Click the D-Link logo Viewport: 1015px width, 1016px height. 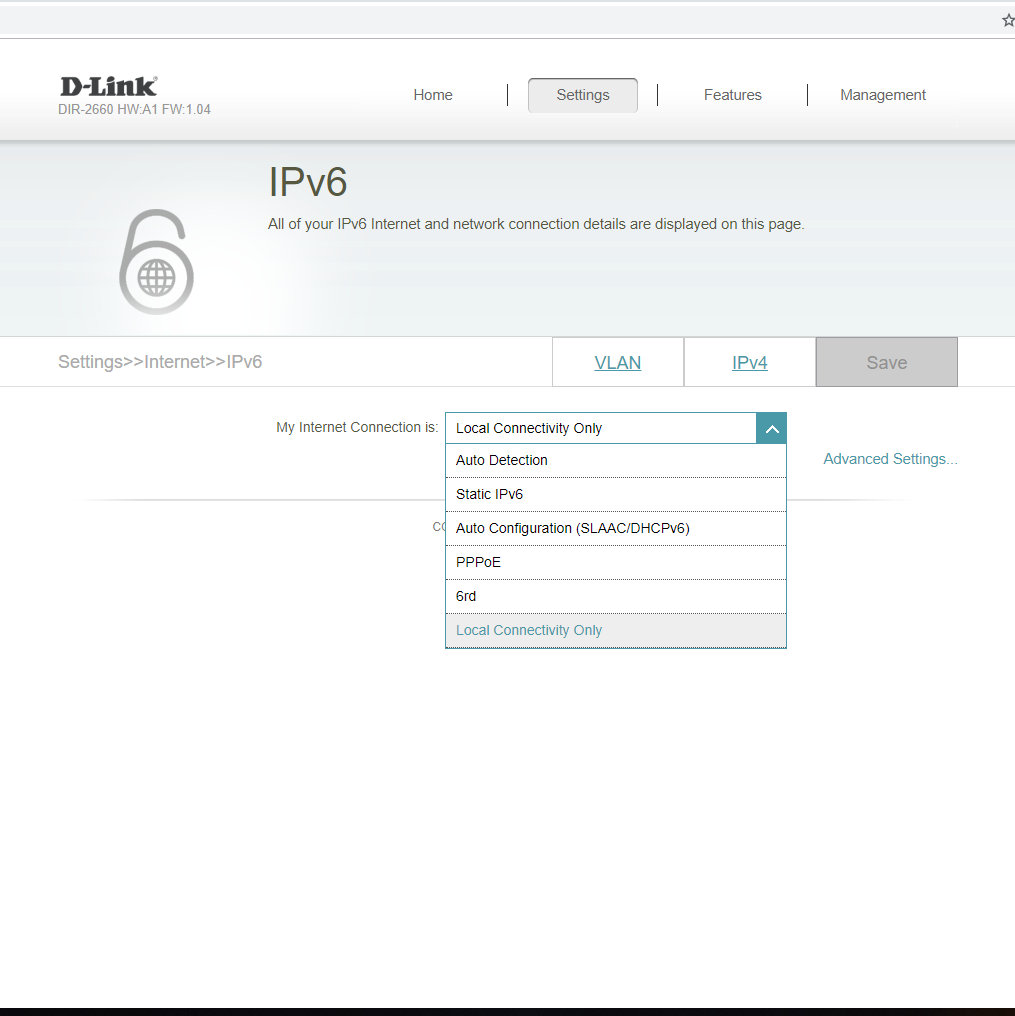click(108, 86)
